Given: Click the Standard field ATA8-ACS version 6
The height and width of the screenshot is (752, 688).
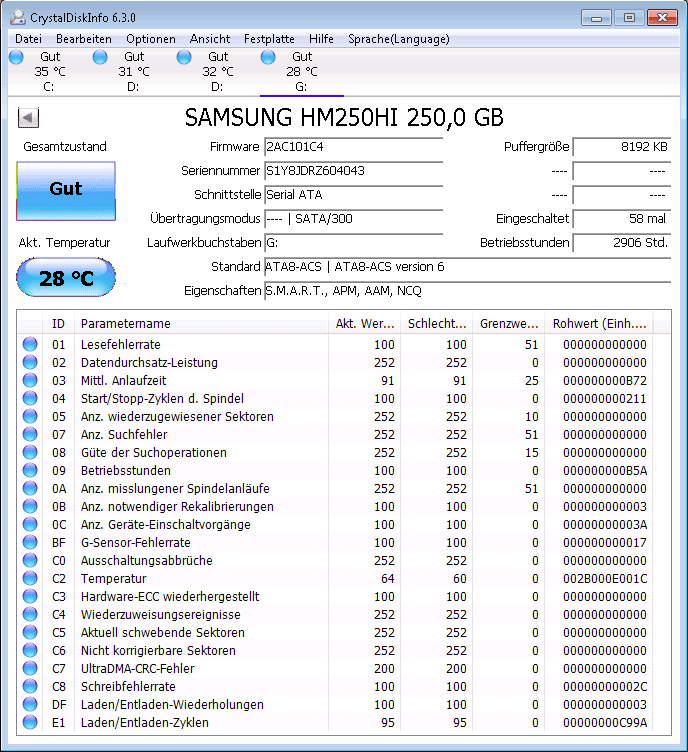Looking at the screenshot, I should point(467,267).
